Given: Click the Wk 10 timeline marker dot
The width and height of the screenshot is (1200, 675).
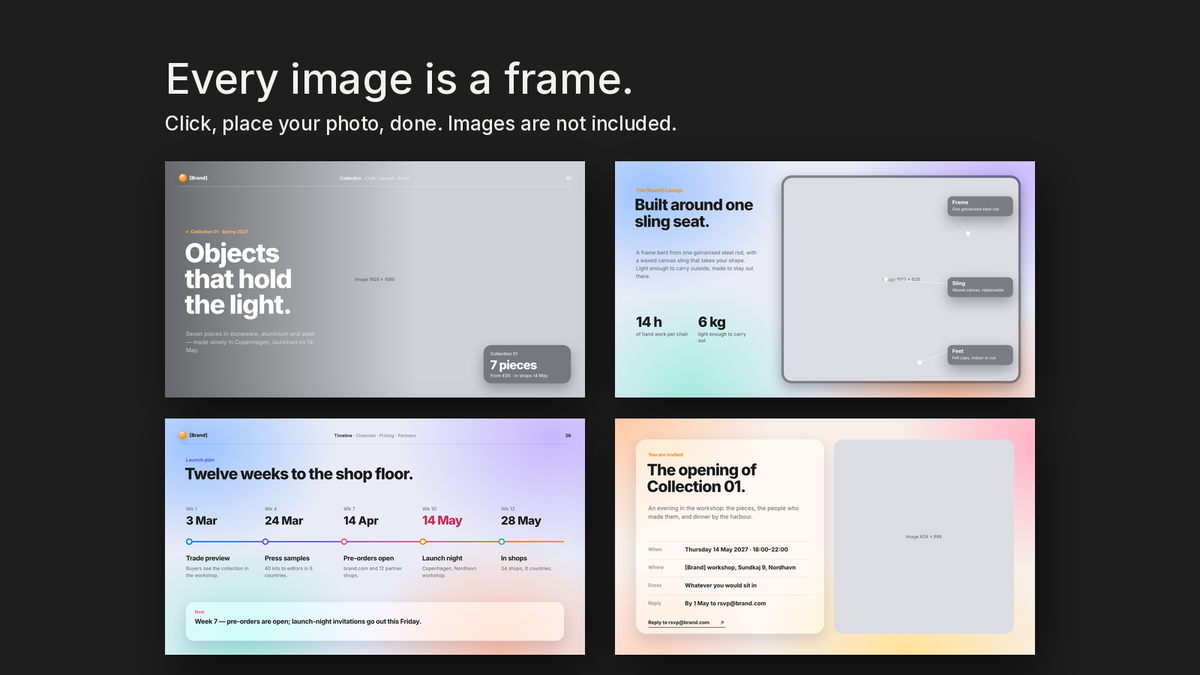Looking at the screenshot, I should tap(423, 541).
